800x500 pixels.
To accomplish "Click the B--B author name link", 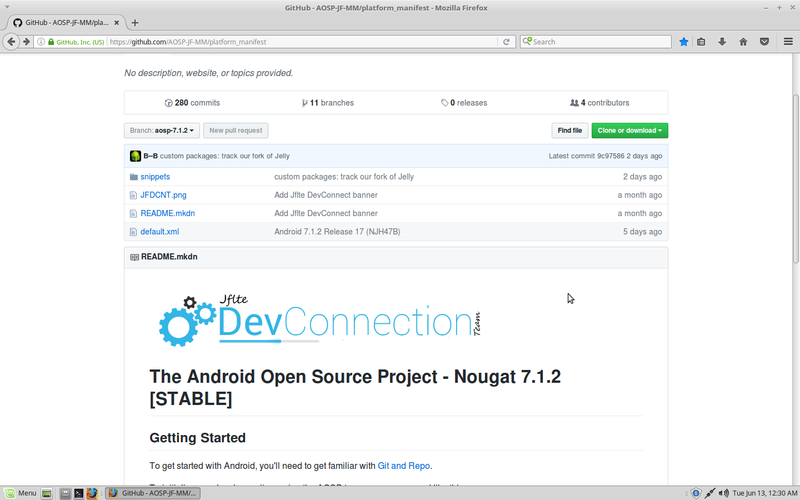I will coord(151,156).
